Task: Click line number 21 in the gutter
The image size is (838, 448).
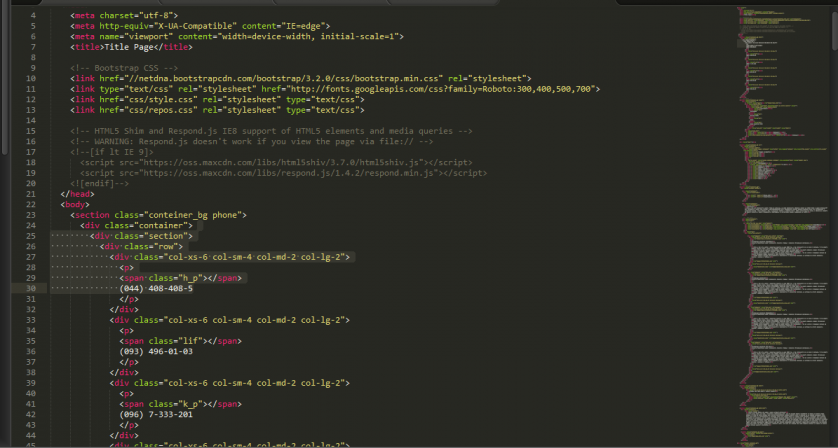Action: [30, 194]
